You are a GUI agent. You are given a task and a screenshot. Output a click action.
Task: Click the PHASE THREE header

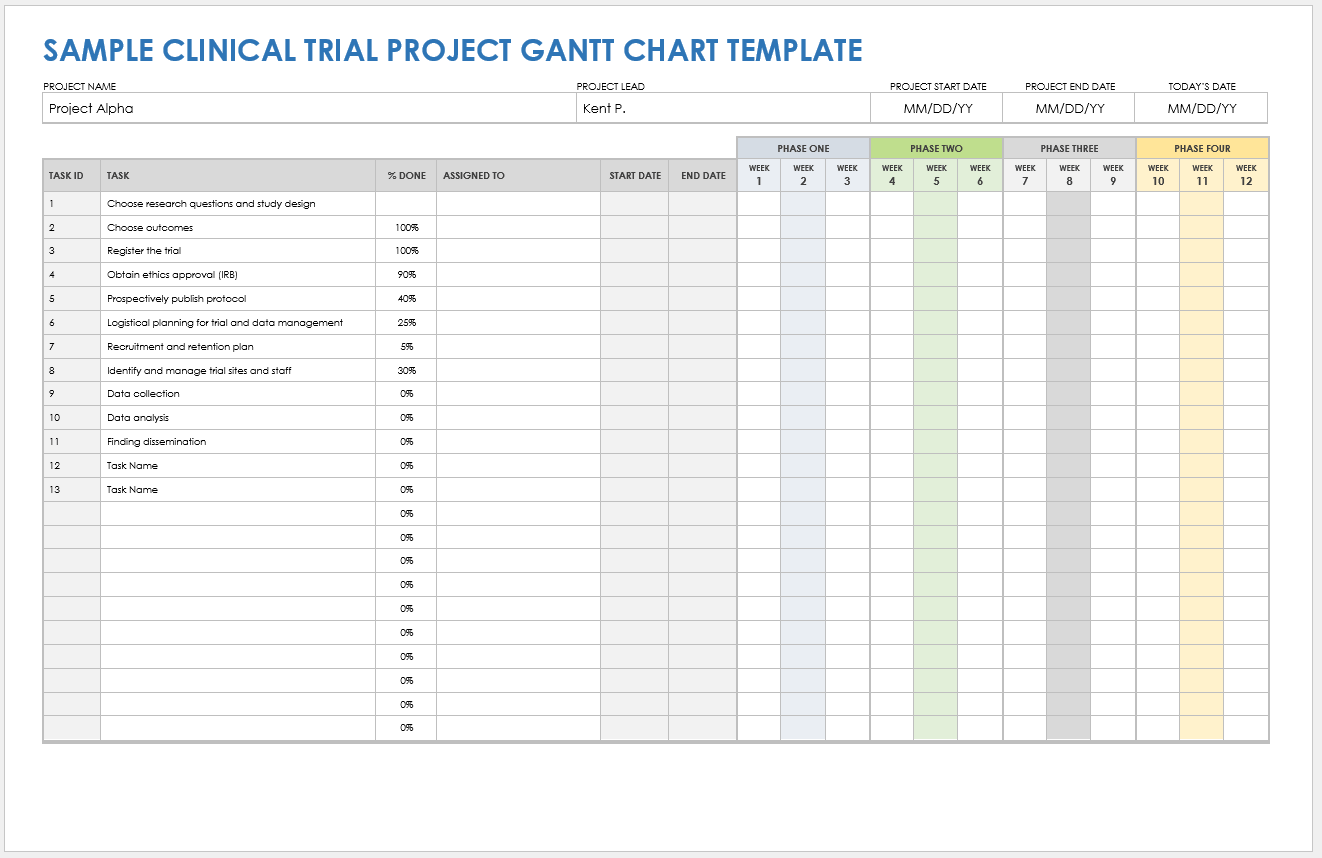(1068, 148)
